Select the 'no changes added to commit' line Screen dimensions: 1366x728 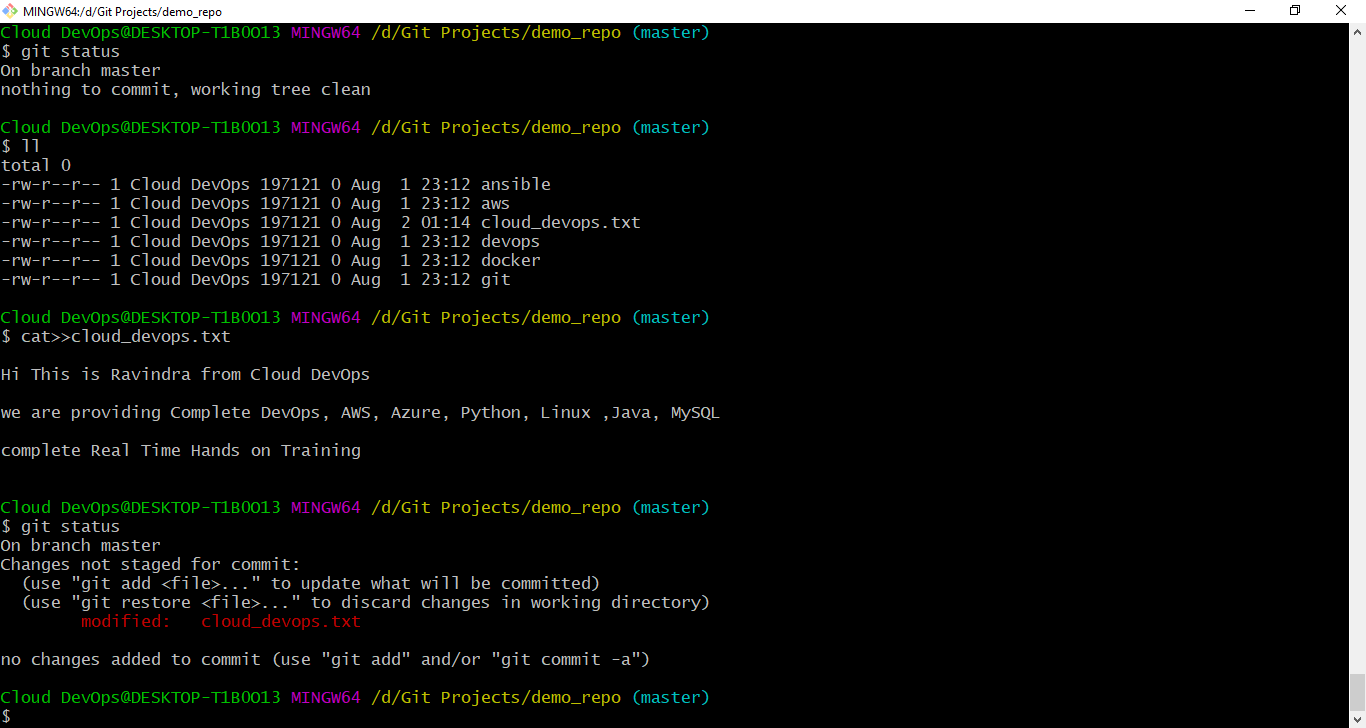325,659
